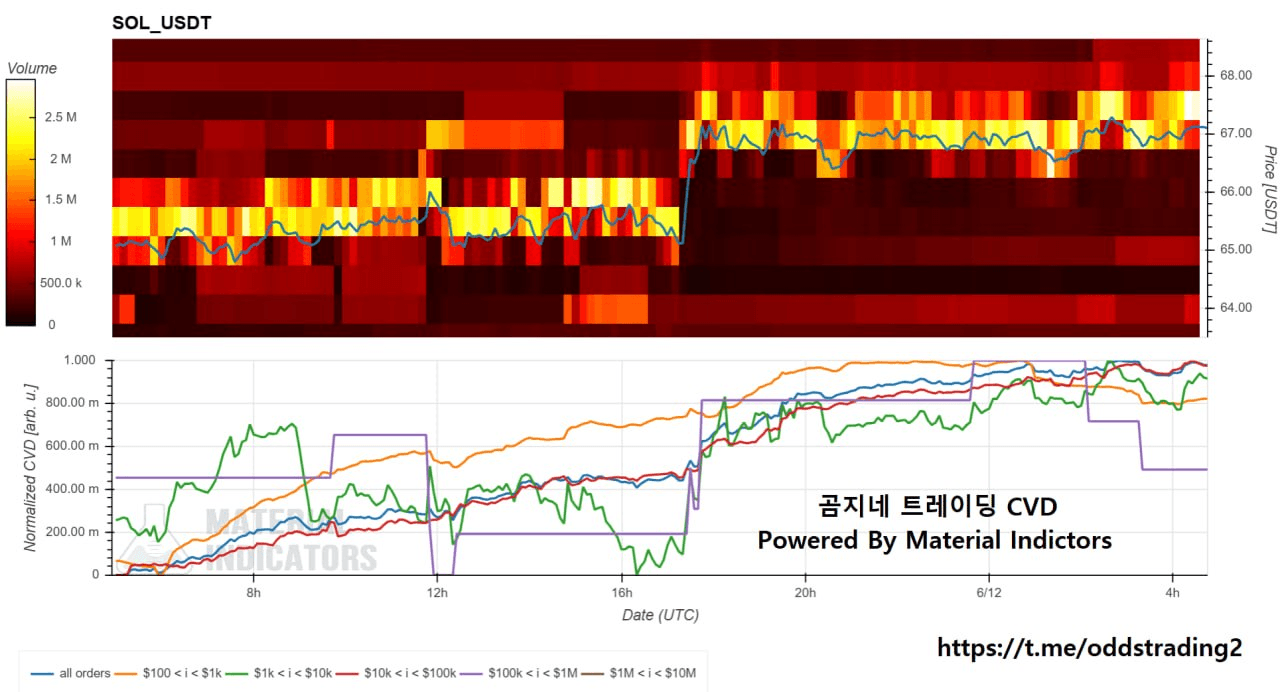Image resolution: width=1280 pixels, height=692 pixels.
Task: Open the t.me/oddstrading2 link
Action: (1090, 648)
